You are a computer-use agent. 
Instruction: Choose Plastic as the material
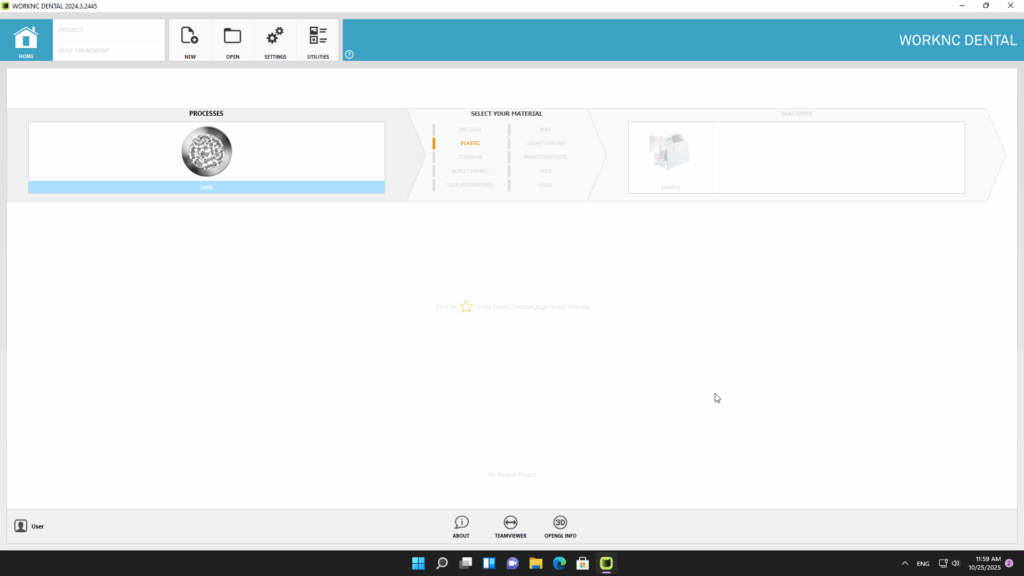pos(470,143)
